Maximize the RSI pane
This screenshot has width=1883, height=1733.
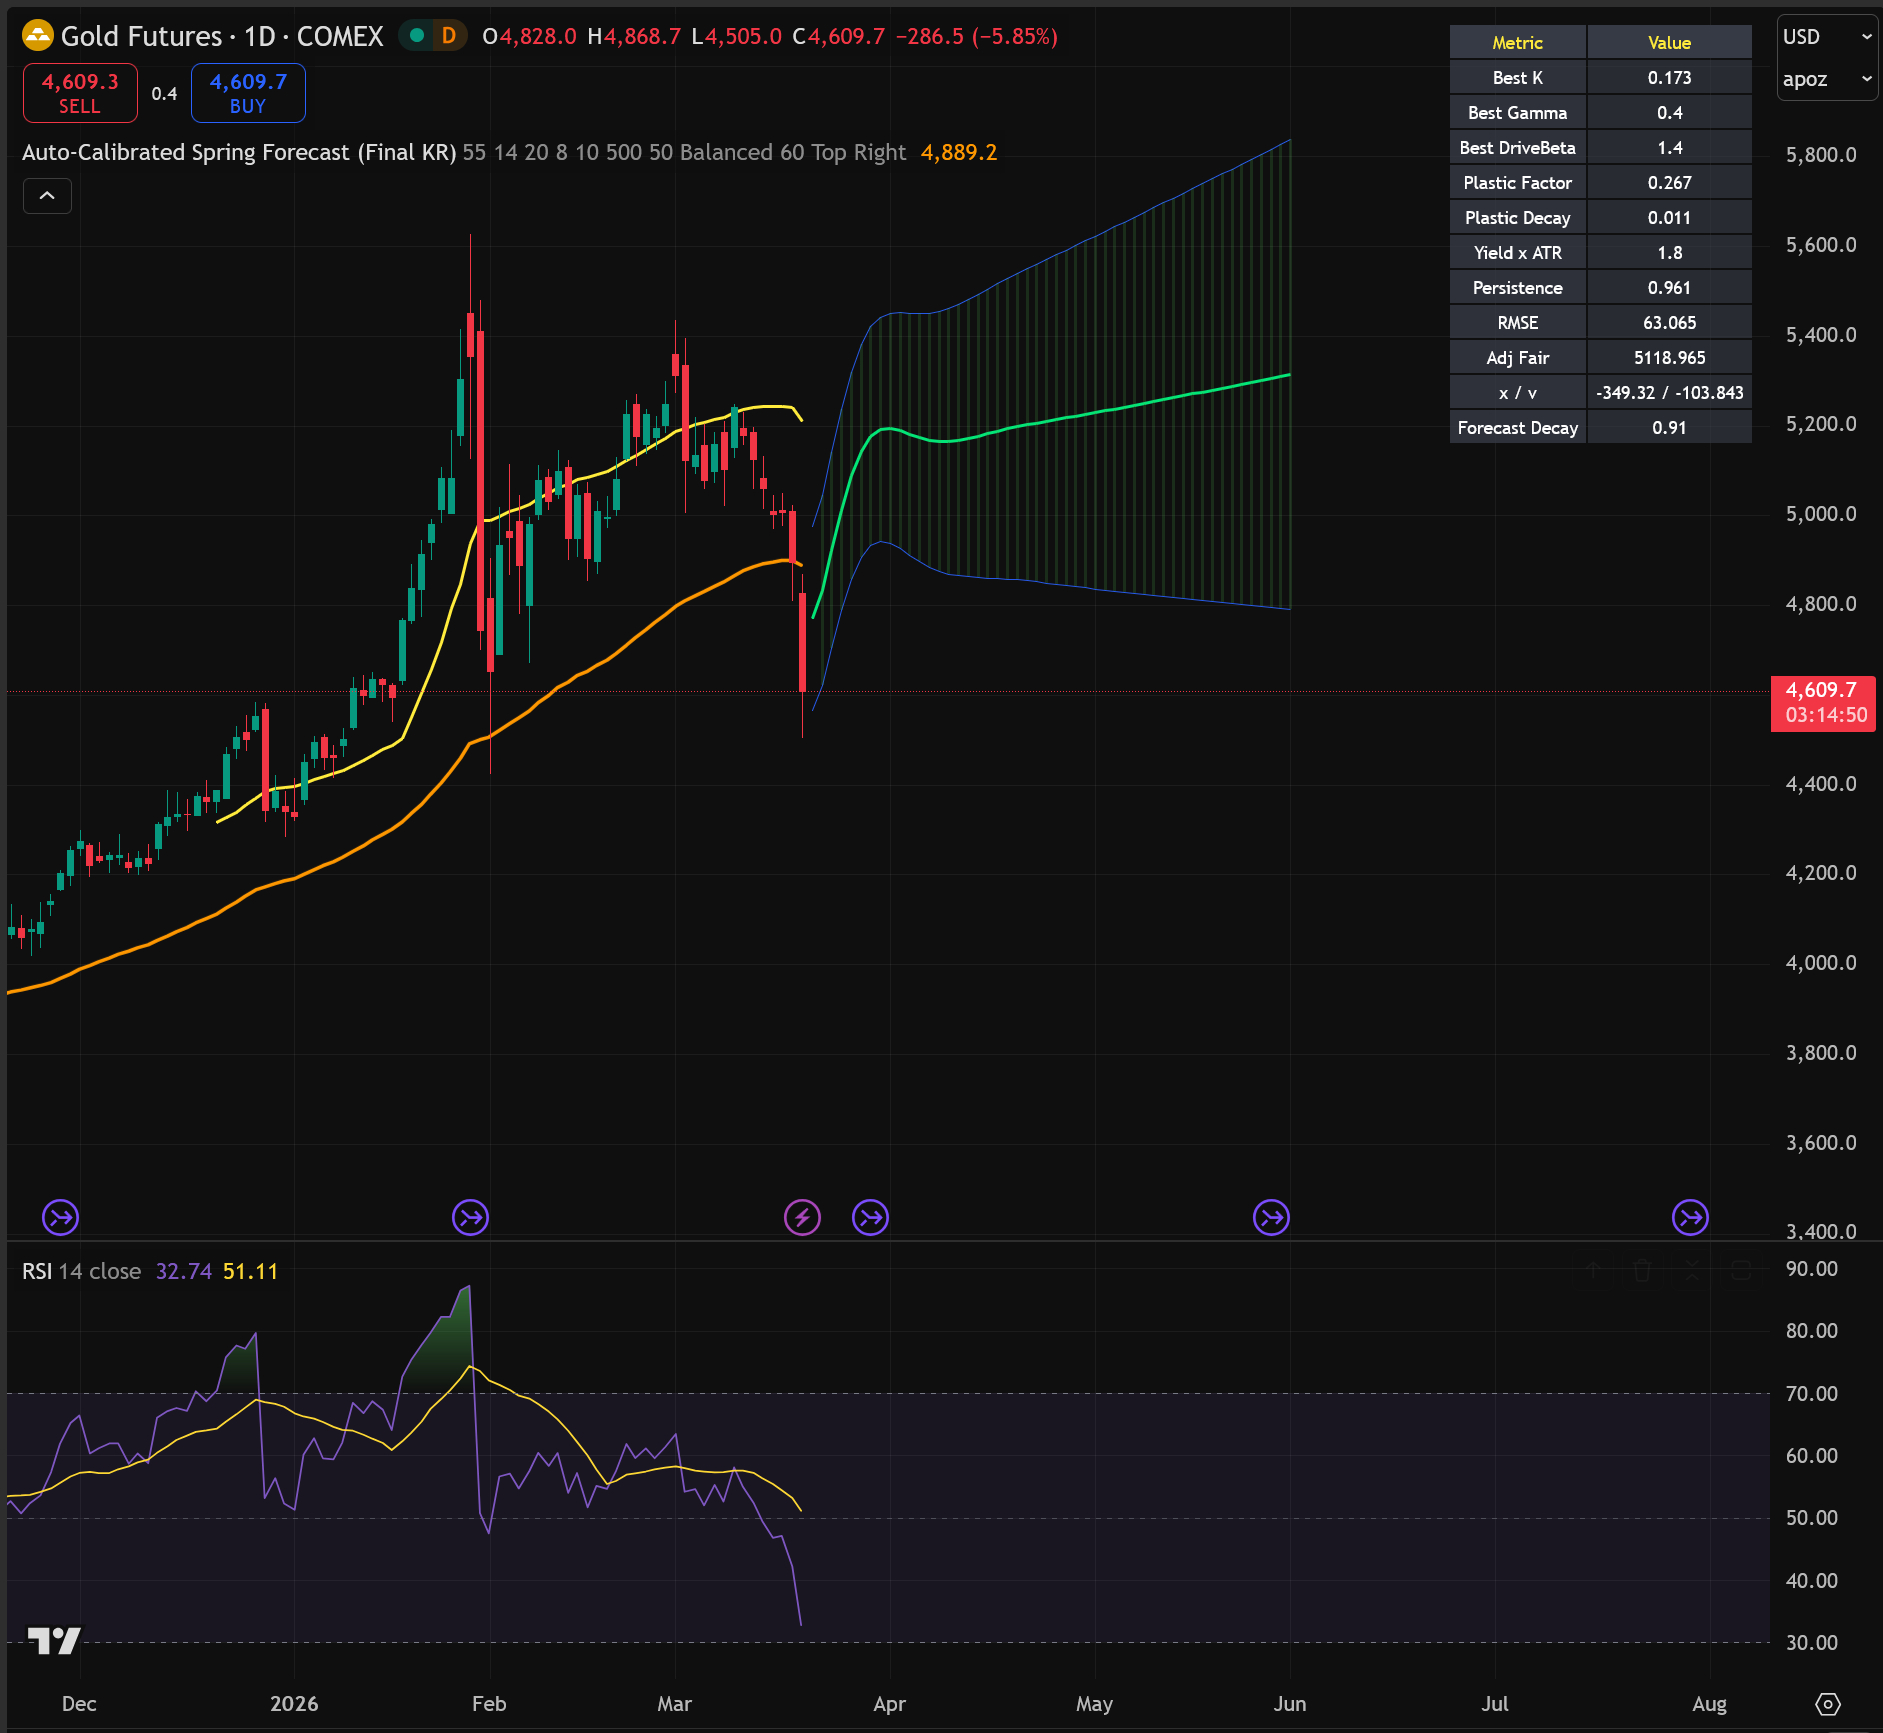tap(1741, 1271)
